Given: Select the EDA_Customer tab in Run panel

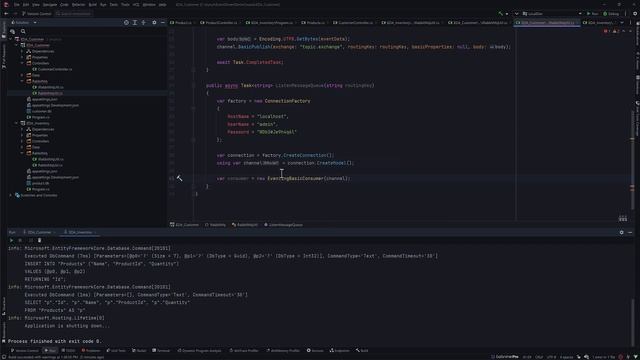Looking at the screenshot, I should pos(39,232).
